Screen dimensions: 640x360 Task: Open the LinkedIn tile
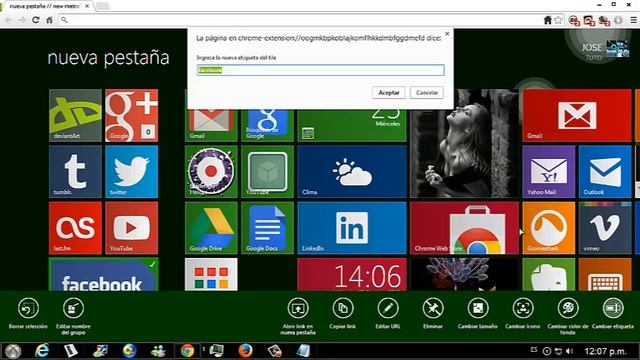point(352,228)
